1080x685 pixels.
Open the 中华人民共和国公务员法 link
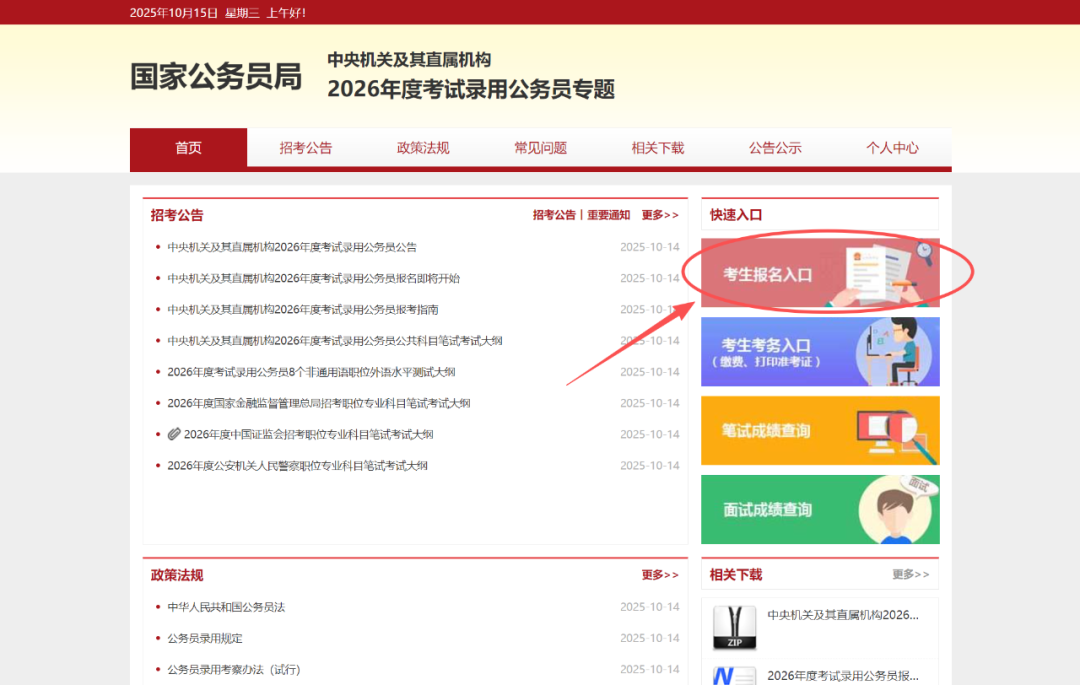(x=226, y=607)
